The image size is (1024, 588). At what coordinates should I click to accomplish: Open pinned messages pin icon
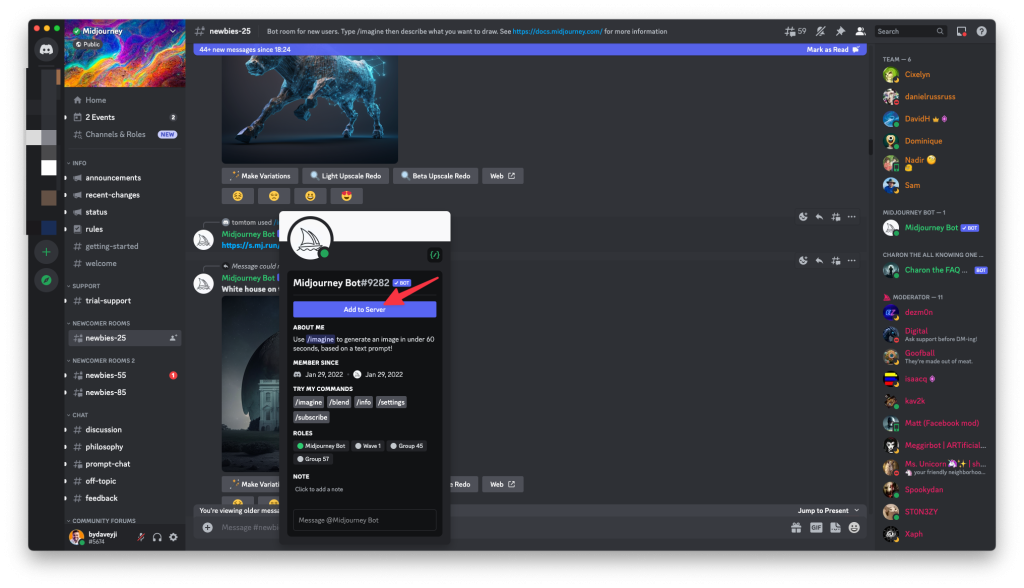click(840, 31)
